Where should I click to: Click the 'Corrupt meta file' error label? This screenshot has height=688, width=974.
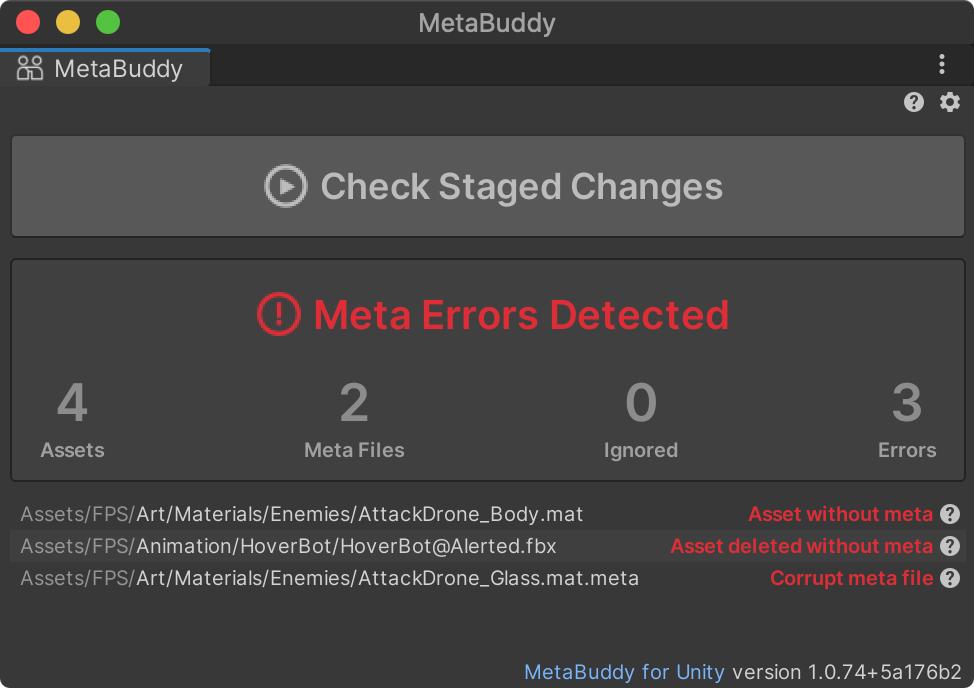pyautogui.click(x=851, y=578)
